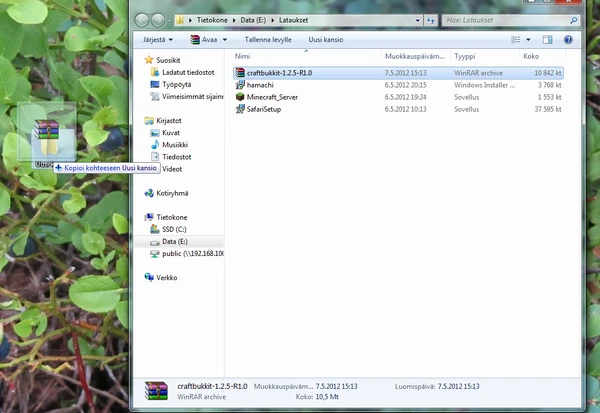Click the Verkko network icon
Image resolution: width=600 pixels, height=413 pixels.
pyautogui.click(x=149, y=277)
